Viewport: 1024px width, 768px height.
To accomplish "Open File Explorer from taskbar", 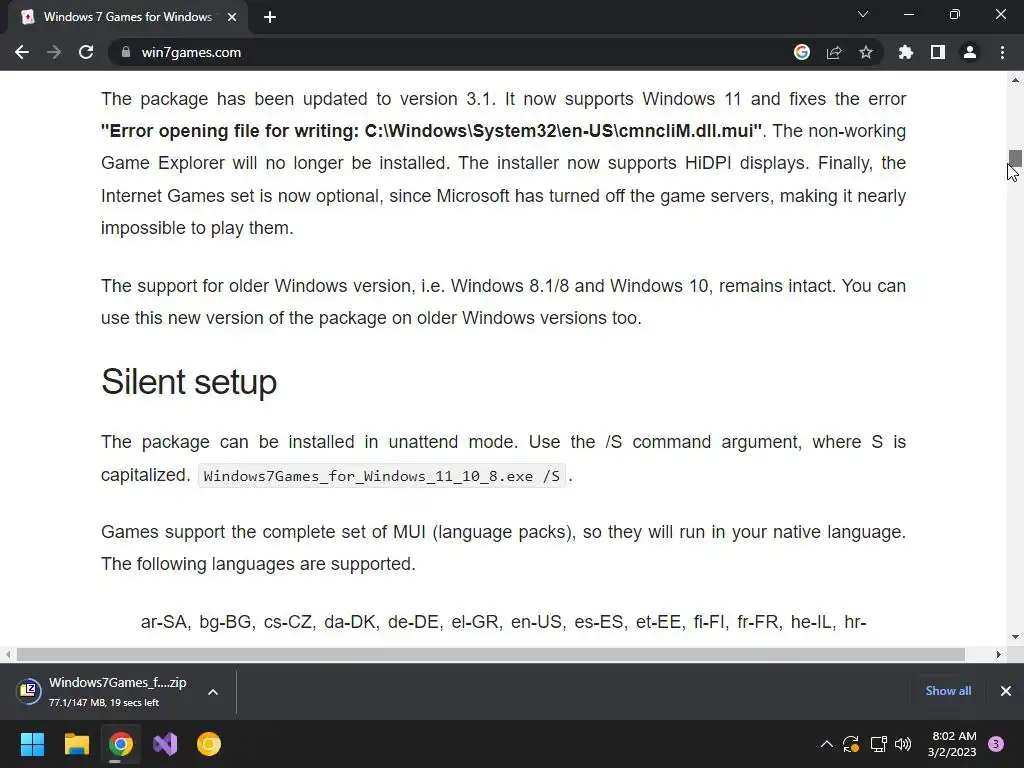I will [x=76, y=744].
